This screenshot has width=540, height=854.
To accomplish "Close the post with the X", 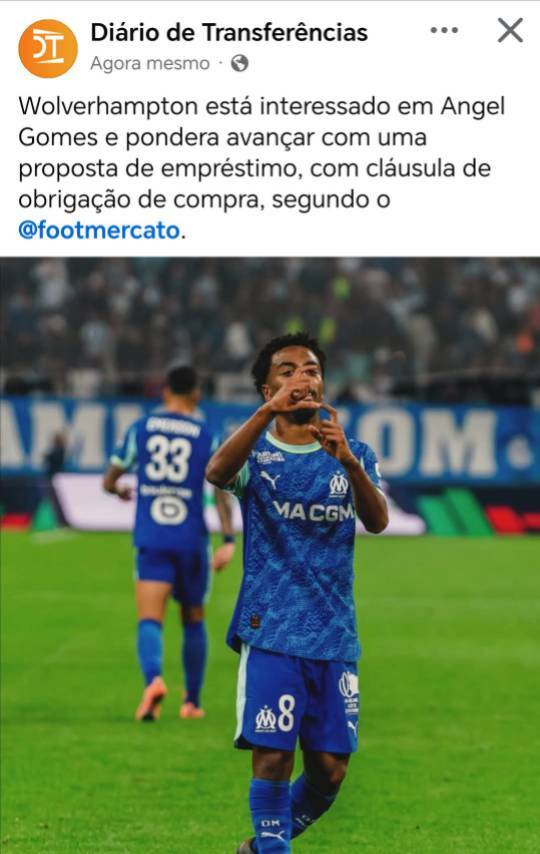I will 510,30.
